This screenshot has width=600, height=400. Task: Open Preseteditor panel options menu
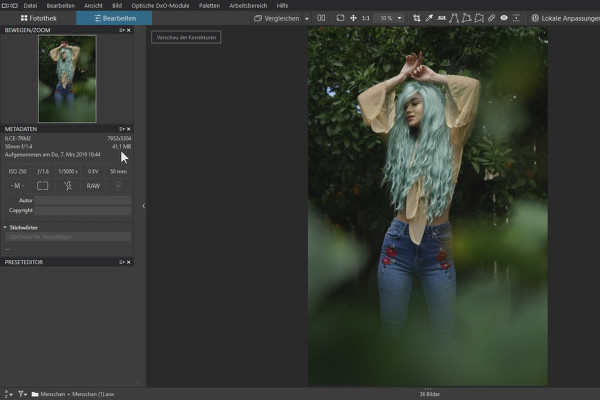click(122, 262)
